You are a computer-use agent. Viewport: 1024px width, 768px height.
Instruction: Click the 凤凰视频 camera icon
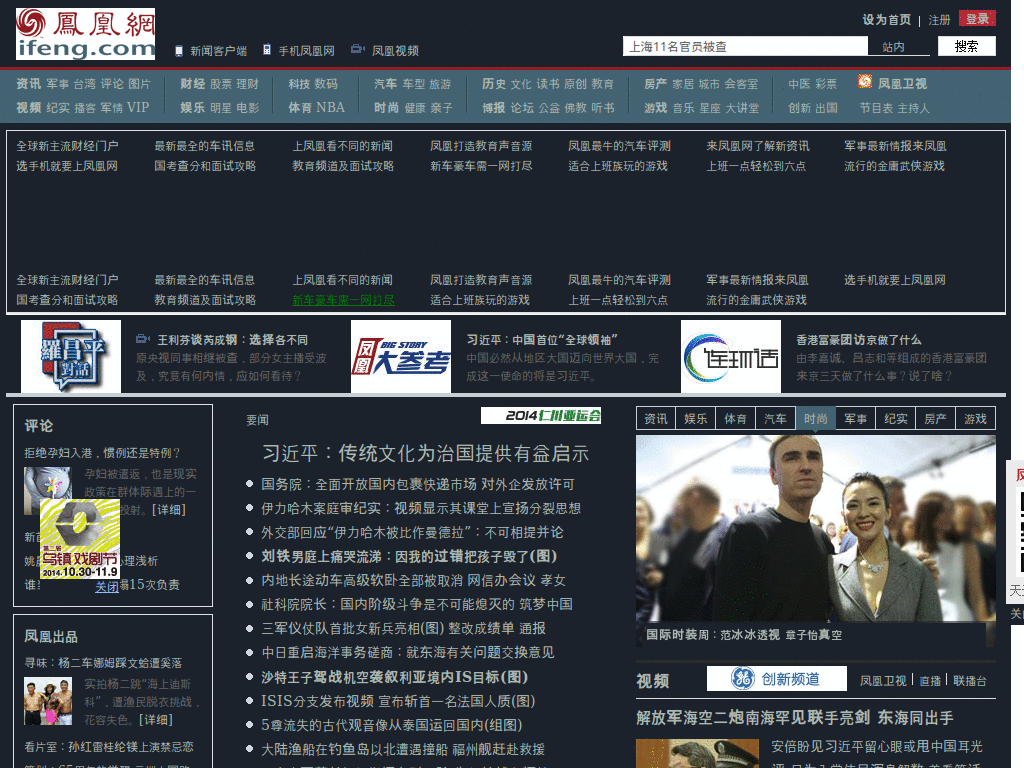point(355,48)
